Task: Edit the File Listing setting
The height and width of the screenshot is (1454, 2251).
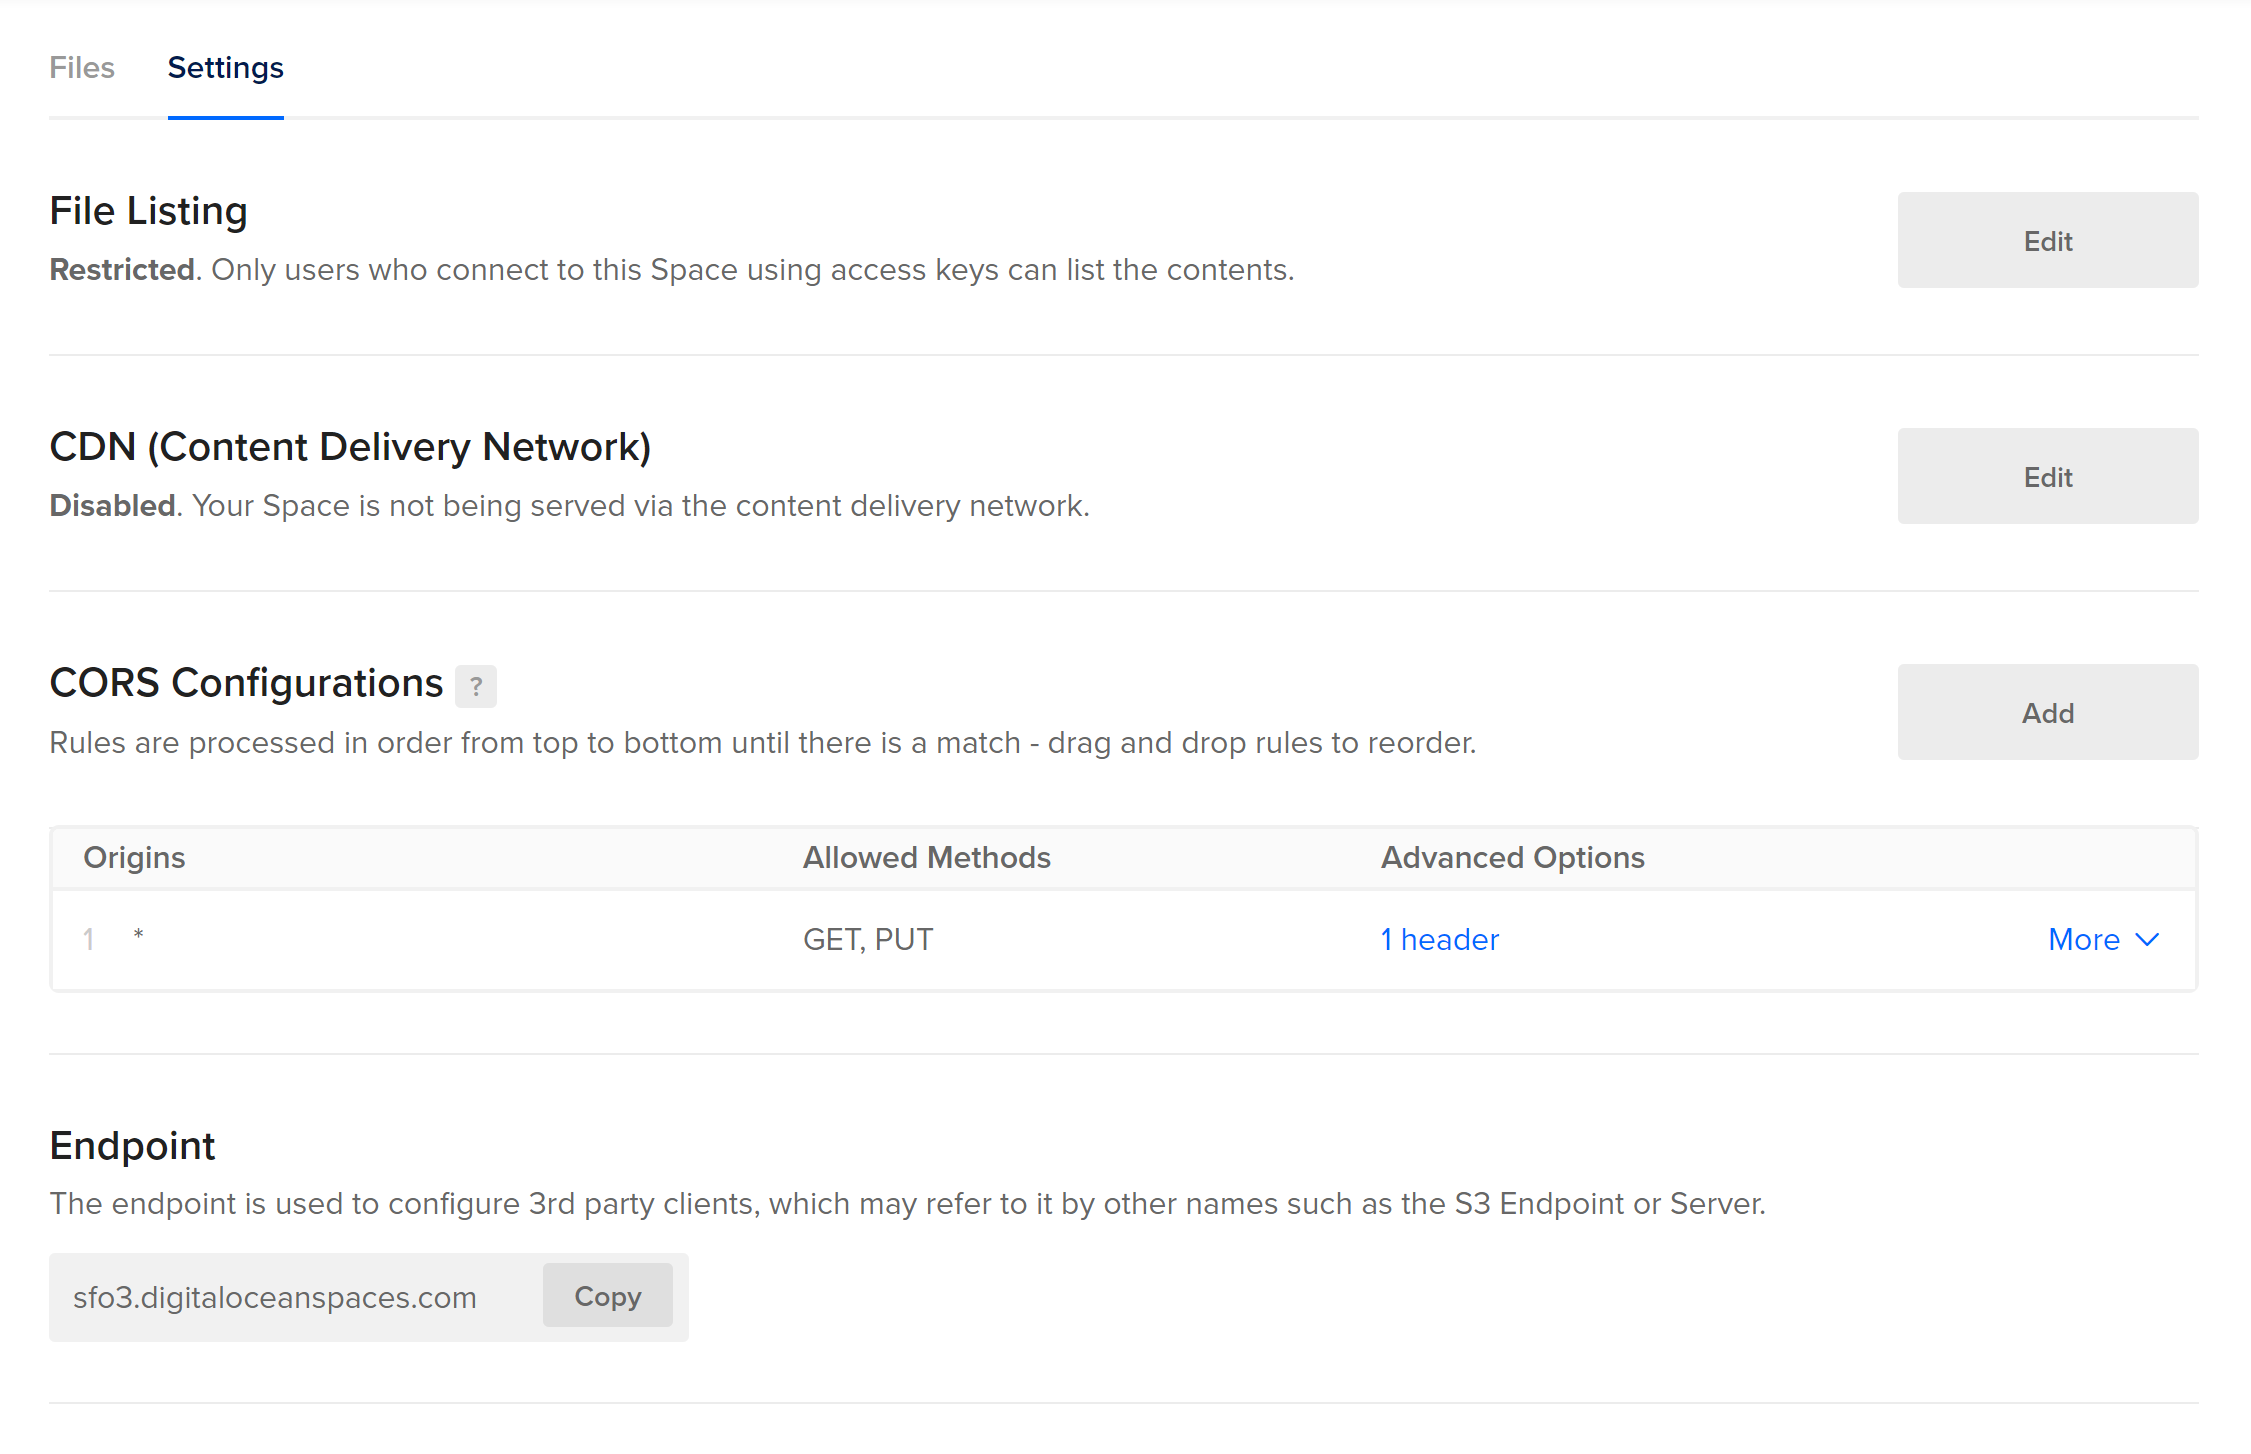Action: (2047, 241)
